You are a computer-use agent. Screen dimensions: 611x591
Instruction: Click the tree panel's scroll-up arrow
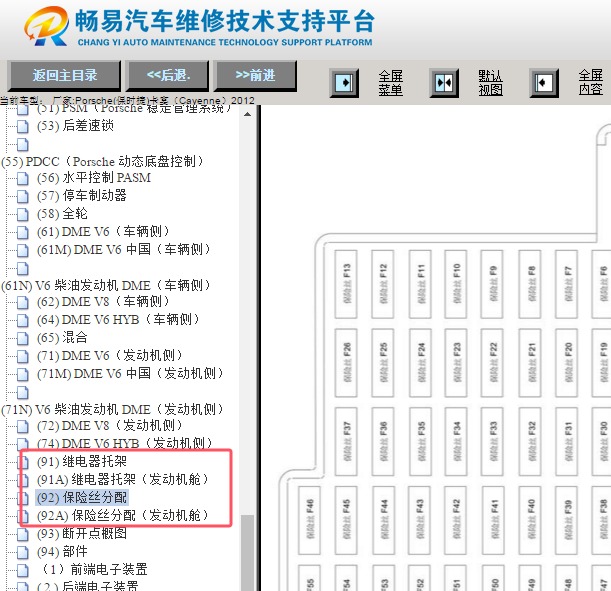tap(247, 115)
